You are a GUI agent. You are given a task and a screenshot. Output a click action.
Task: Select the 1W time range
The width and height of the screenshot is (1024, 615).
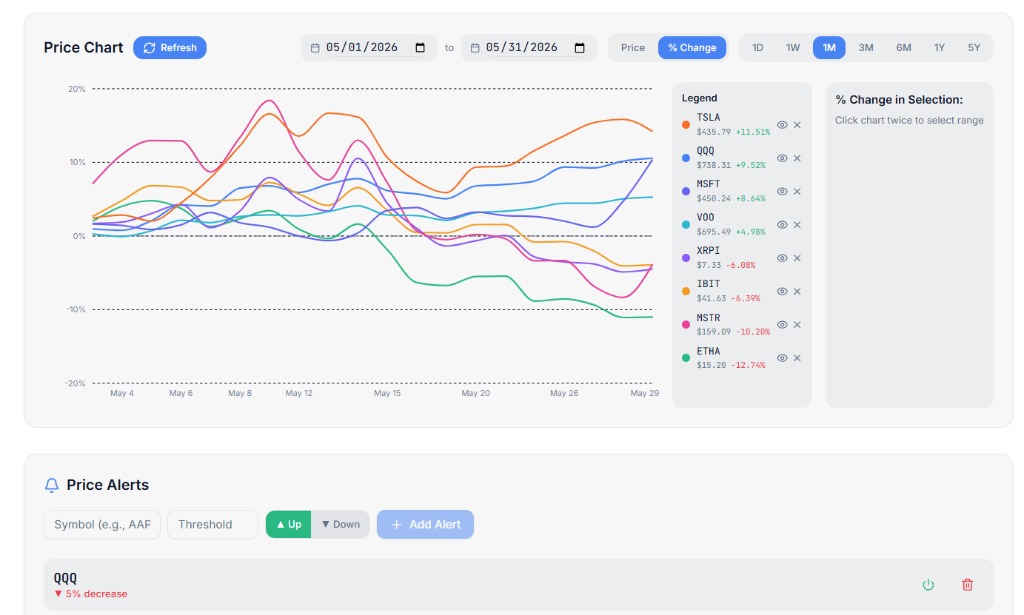[x=793, y=48]
